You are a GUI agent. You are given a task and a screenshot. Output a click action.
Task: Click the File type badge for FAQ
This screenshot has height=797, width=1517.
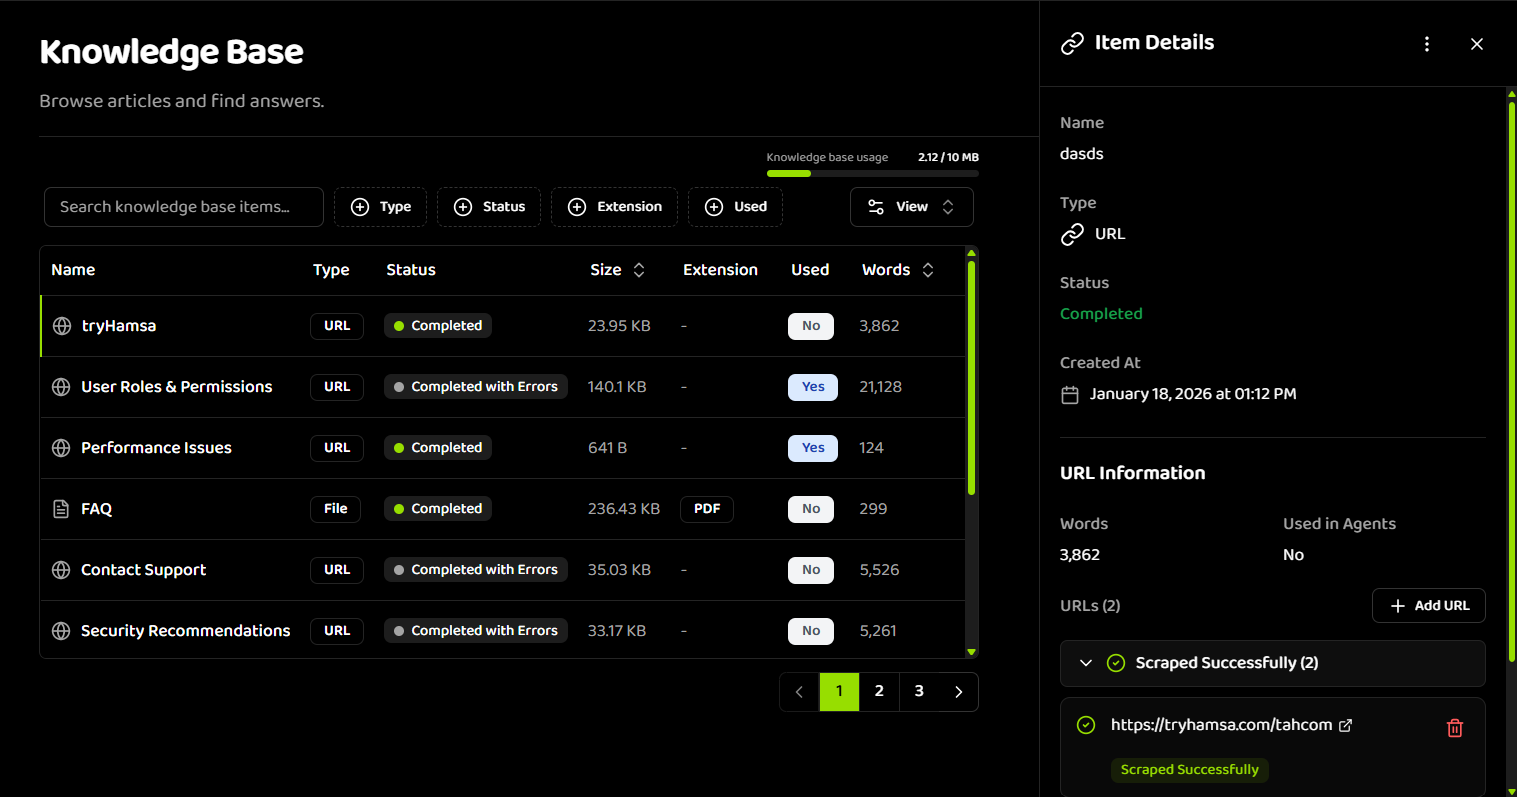[x=336, y=509]
